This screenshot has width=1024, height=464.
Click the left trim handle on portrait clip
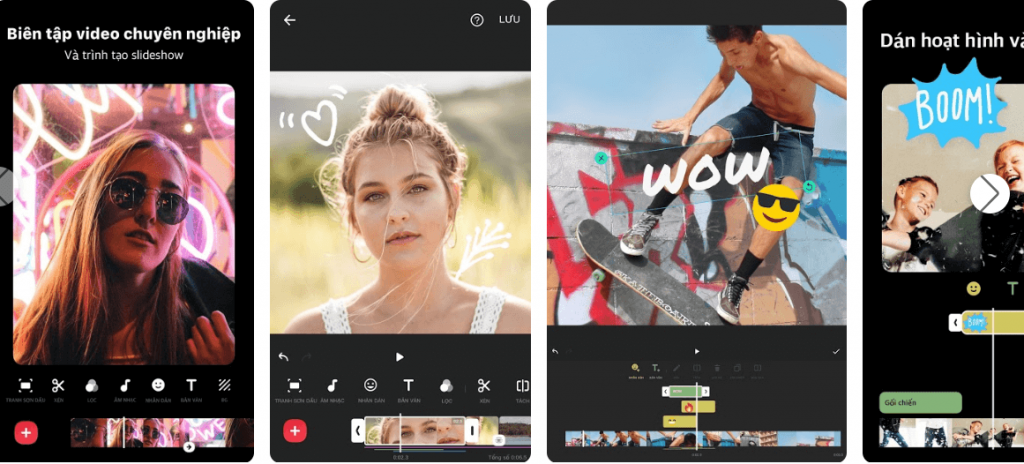tap(358, 431)
